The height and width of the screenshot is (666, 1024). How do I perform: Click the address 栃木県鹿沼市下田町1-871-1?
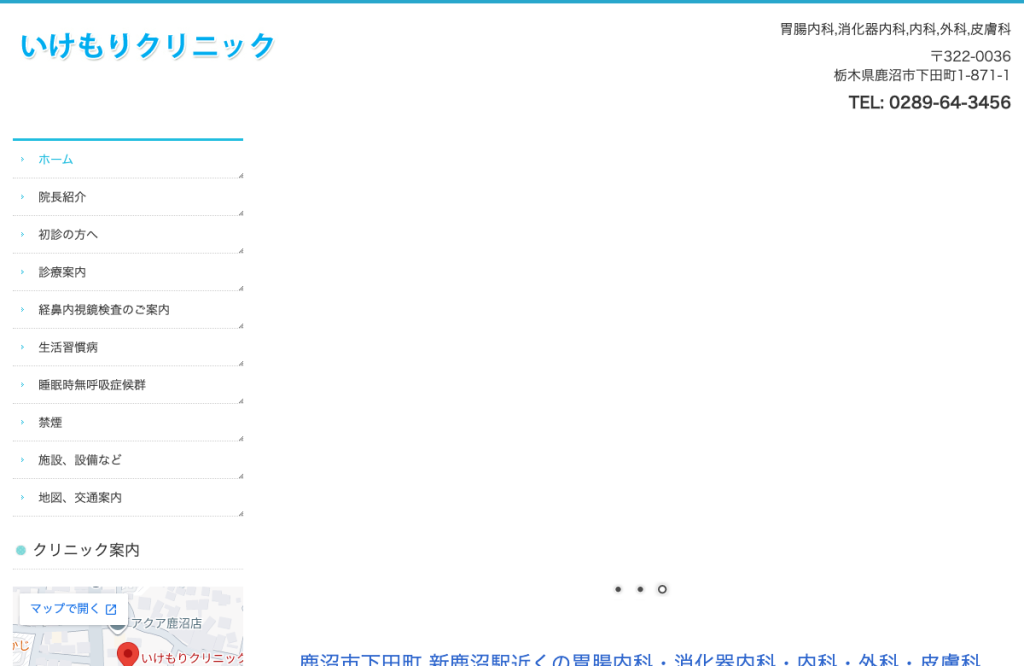click(921, 76)
